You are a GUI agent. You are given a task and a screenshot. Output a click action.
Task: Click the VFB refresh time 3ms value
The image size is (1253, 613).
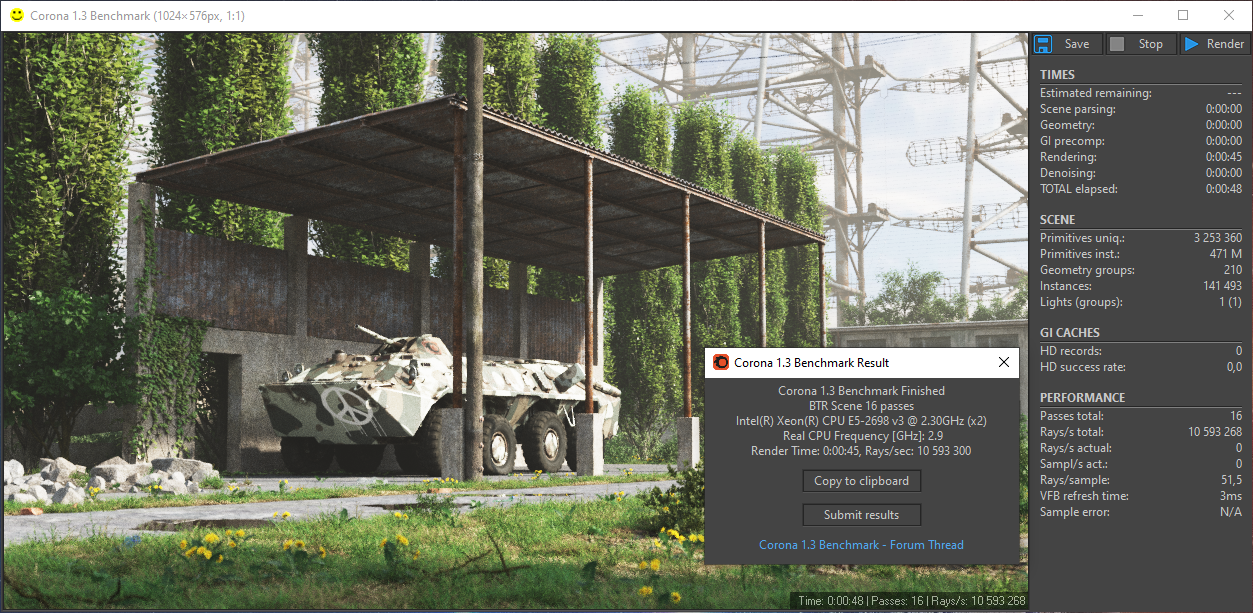click(x=1232, y=496)
